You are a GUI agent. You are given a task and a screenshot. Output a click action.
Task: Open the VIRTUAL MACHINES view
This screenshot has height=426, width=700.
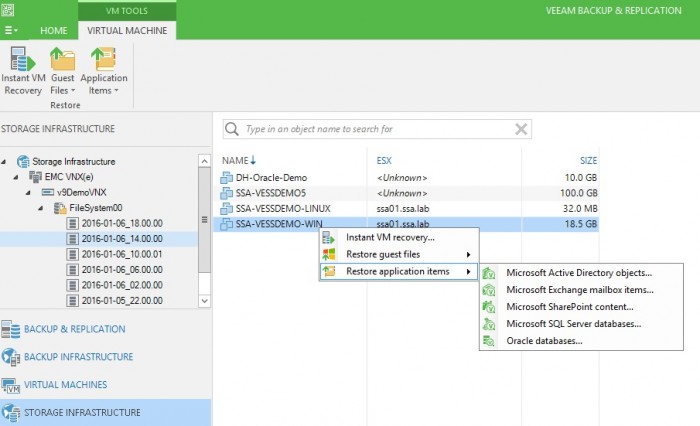point(66,384)
